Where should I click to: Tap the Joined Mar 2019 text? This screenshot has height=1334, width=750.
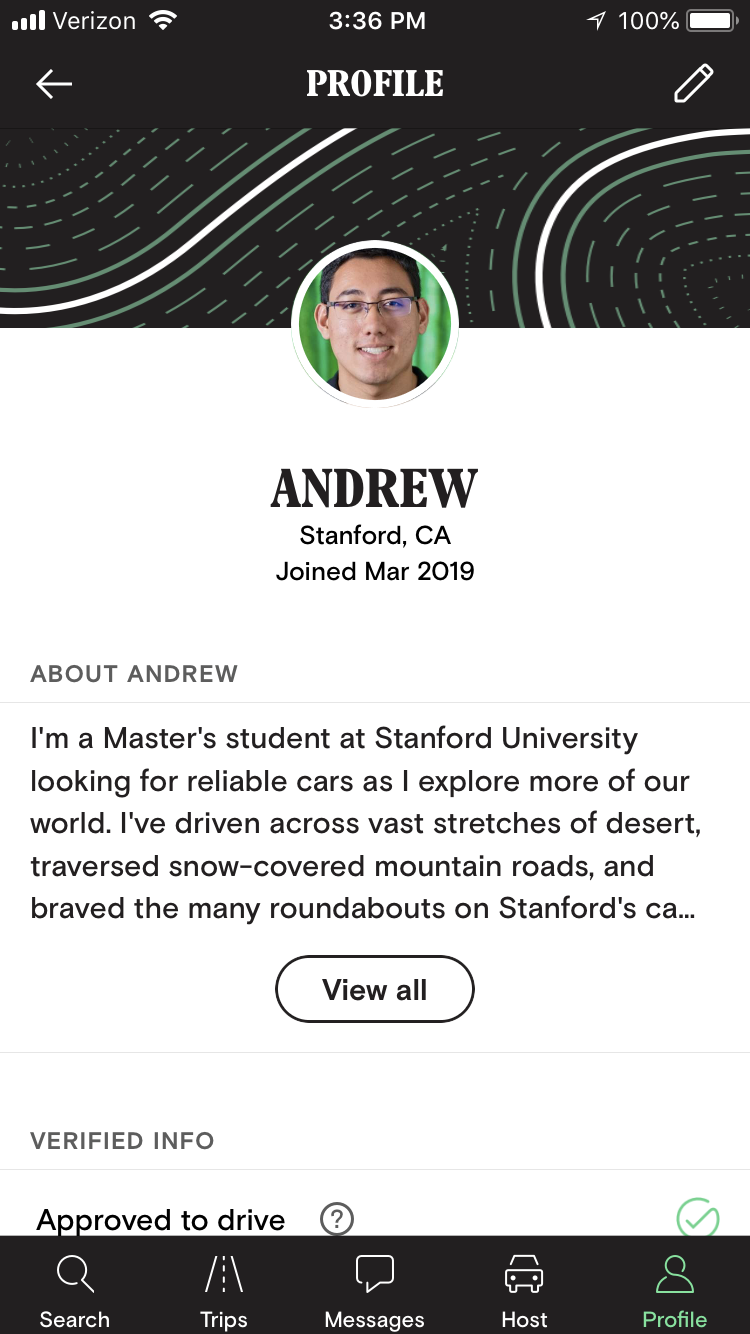point(375,572)
